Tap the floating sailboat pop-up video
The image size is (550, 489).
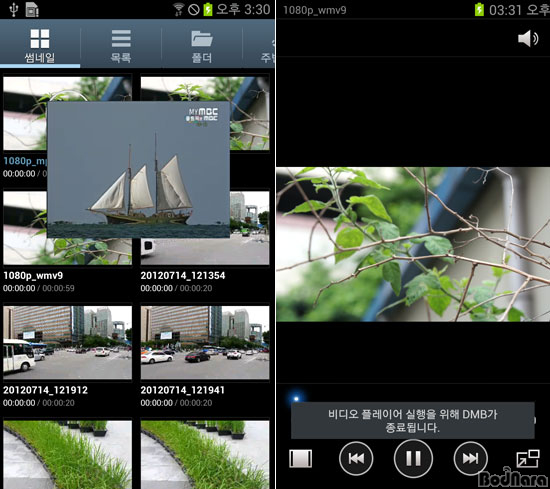[139, 170]
